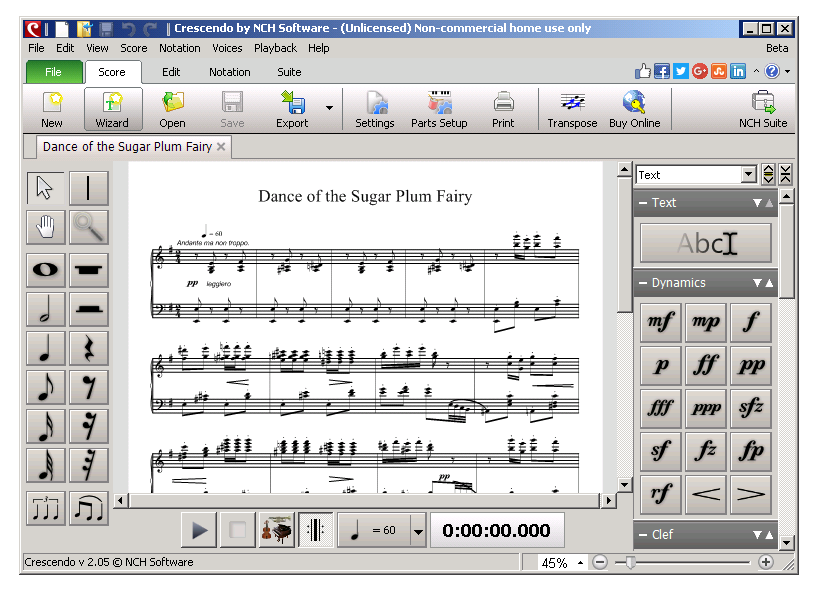Image resolution: width=815 pixels, height=592 pixels.
Task: Select the sixteenth note tool
Action: [x=46, y=426]
